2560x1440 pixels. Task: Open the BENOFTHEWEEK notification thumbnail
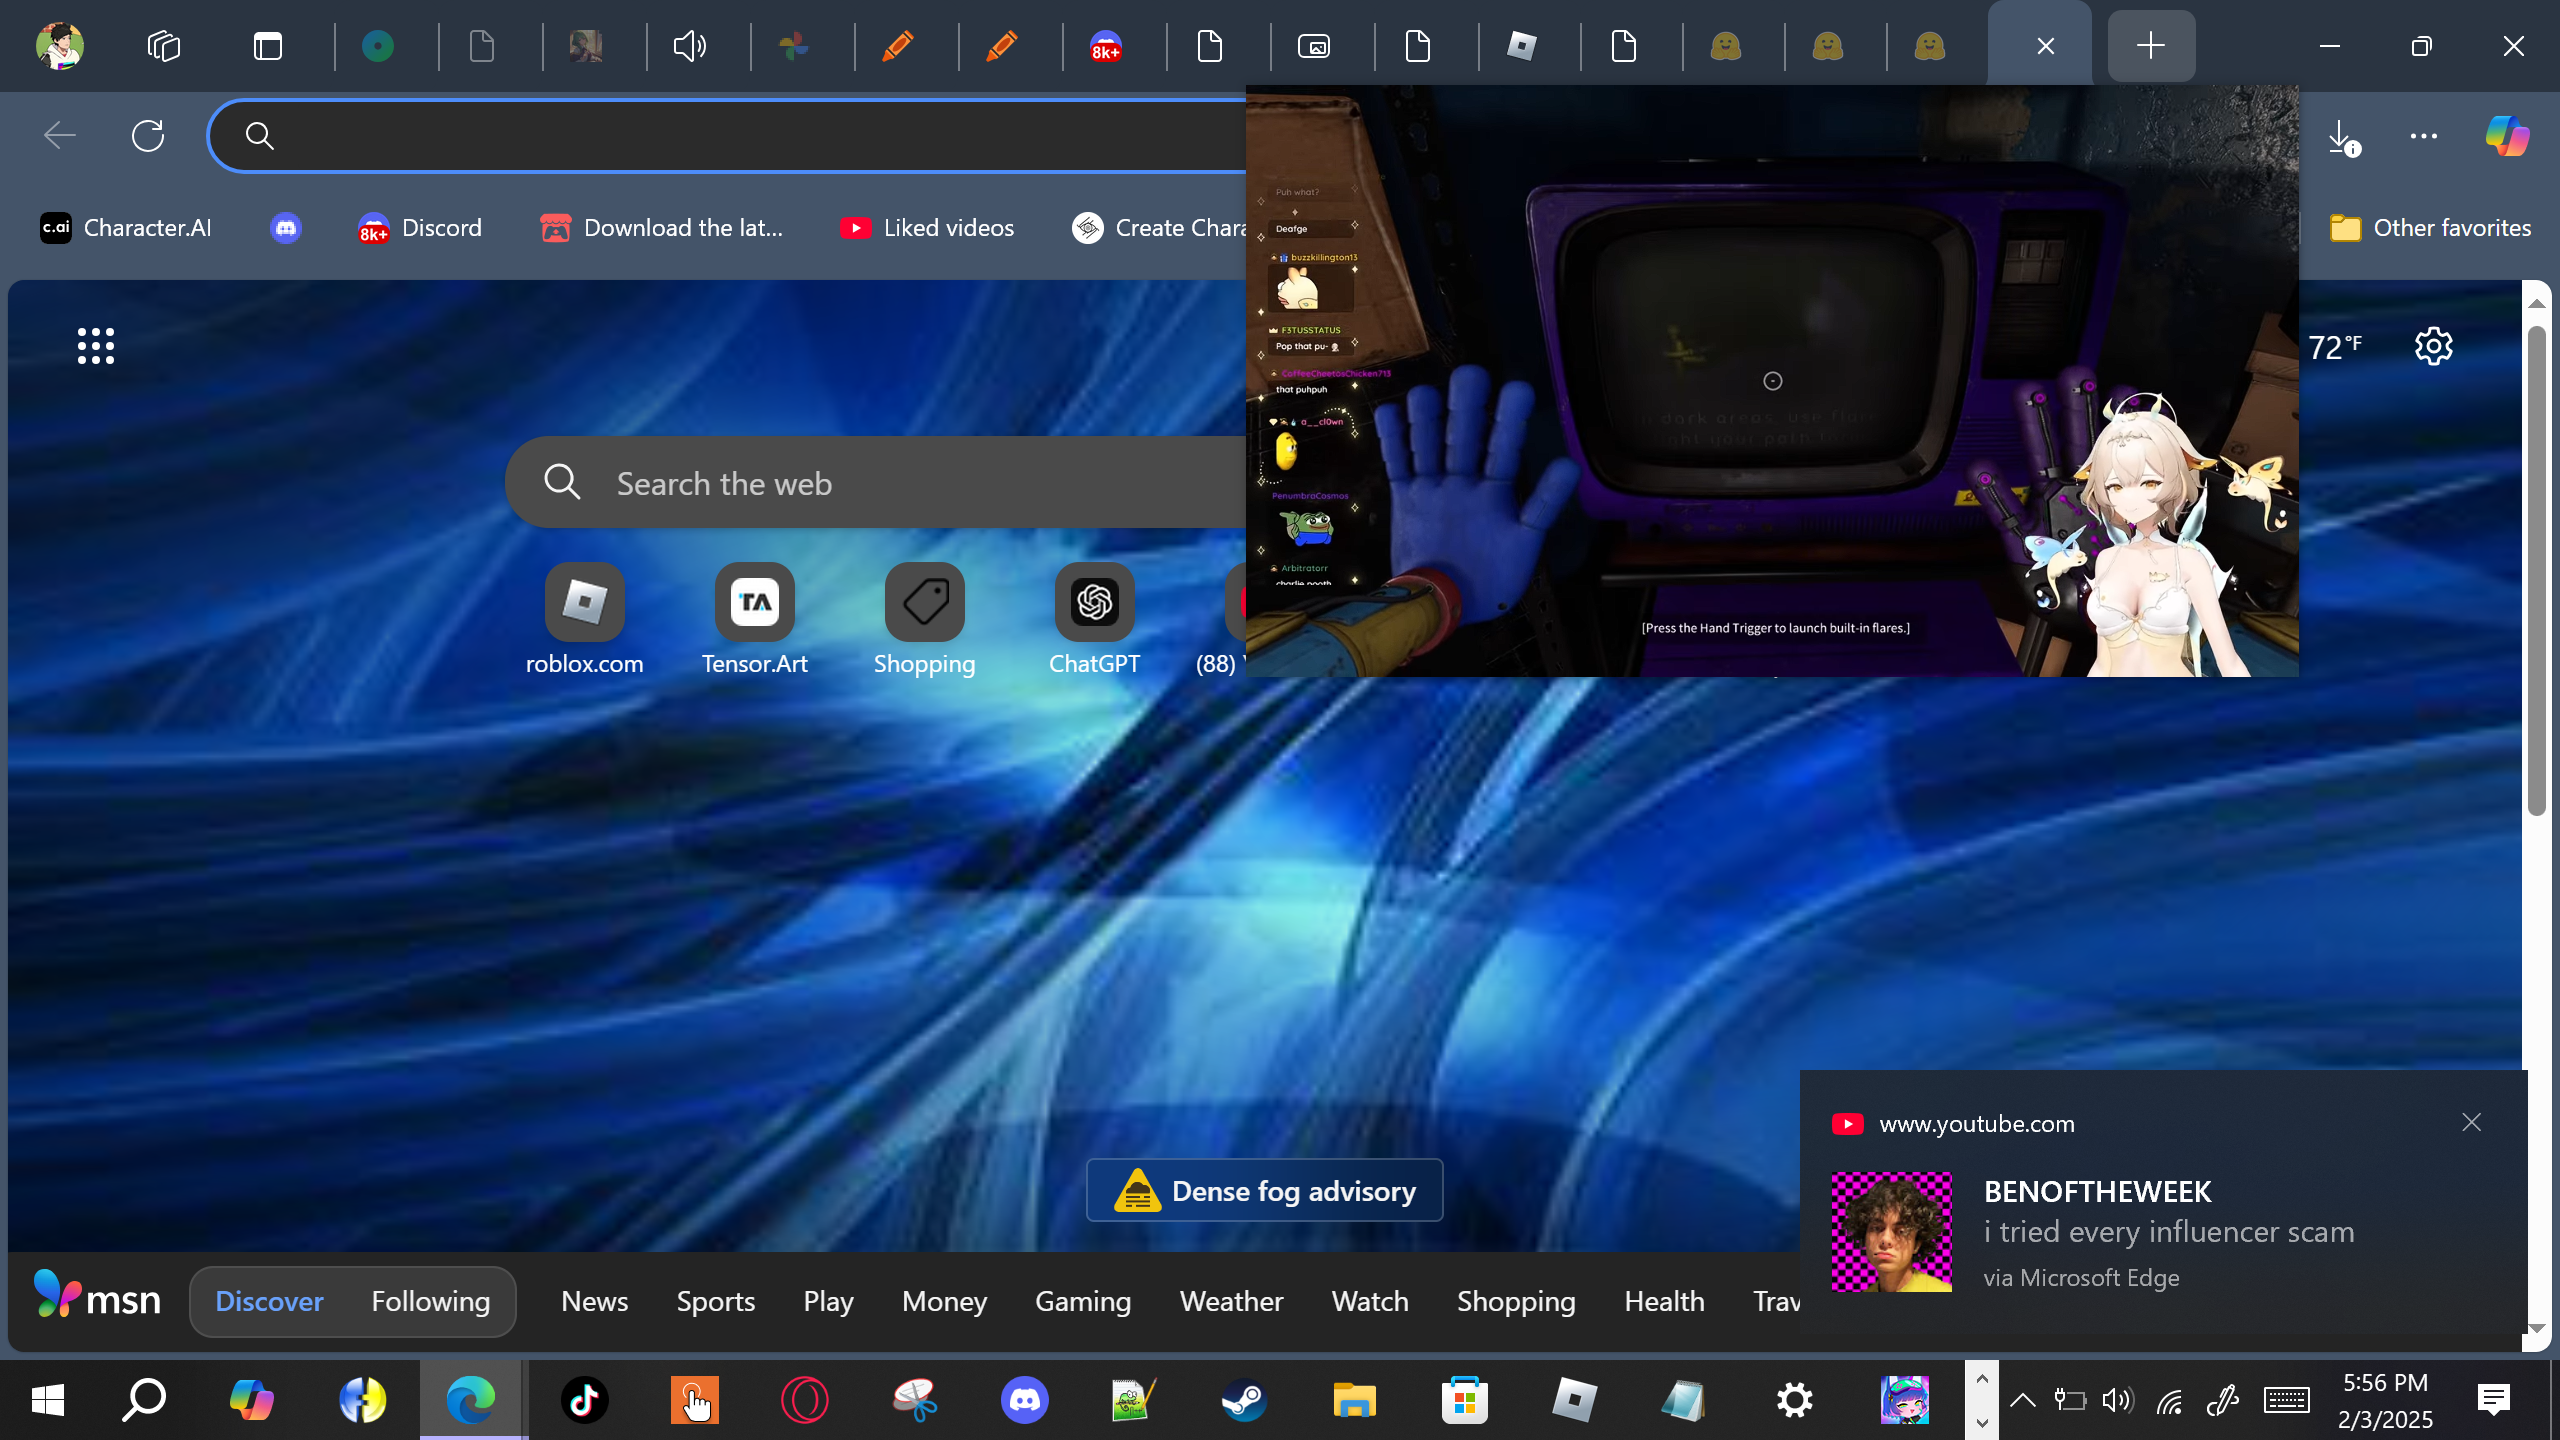click(1892, 1232)
